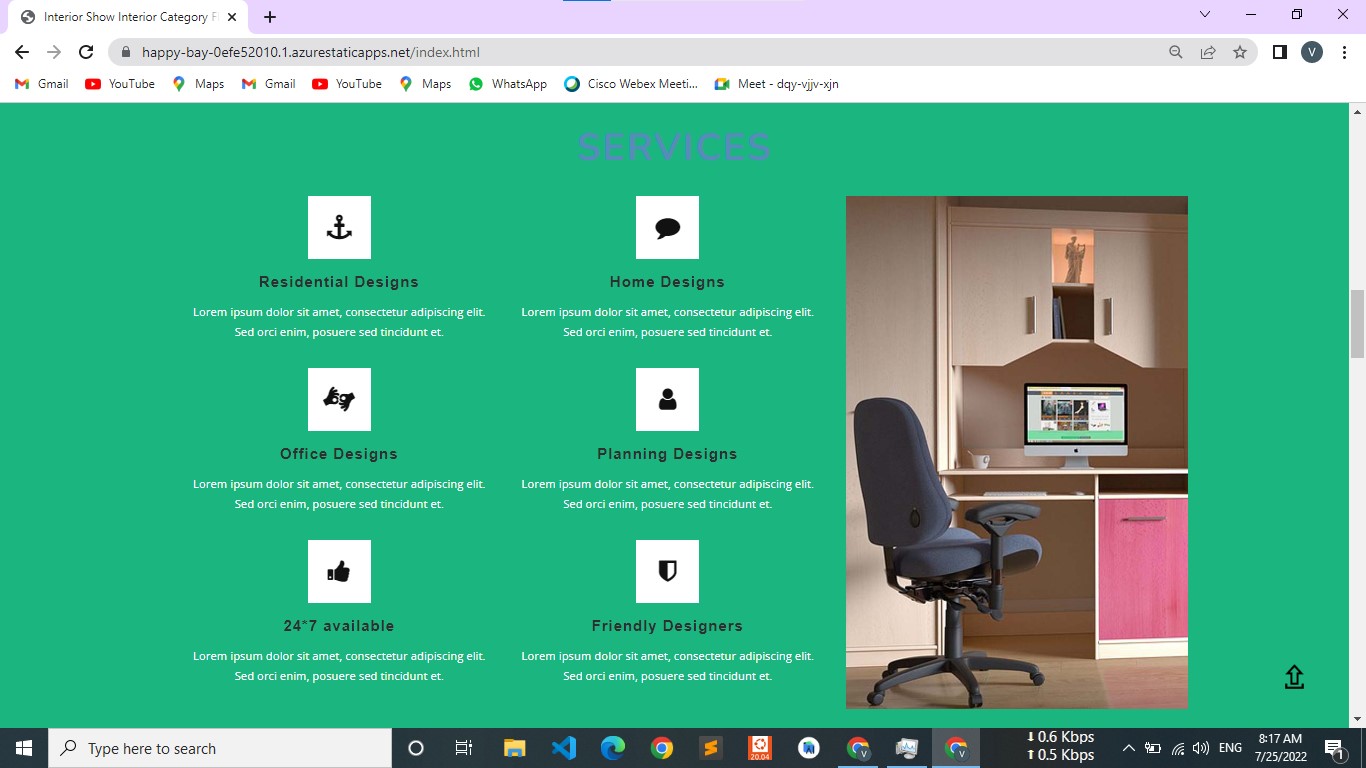Click the person icon above Planning Designs
Image resolution: width=1366 pixels, height=768 pixels.
click(x=667, y=400)
